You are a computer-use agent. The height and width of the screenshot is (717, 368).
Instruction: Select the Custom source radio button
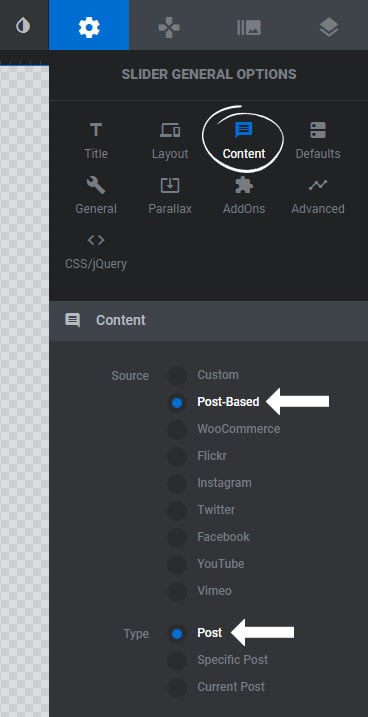pos(176,376)
